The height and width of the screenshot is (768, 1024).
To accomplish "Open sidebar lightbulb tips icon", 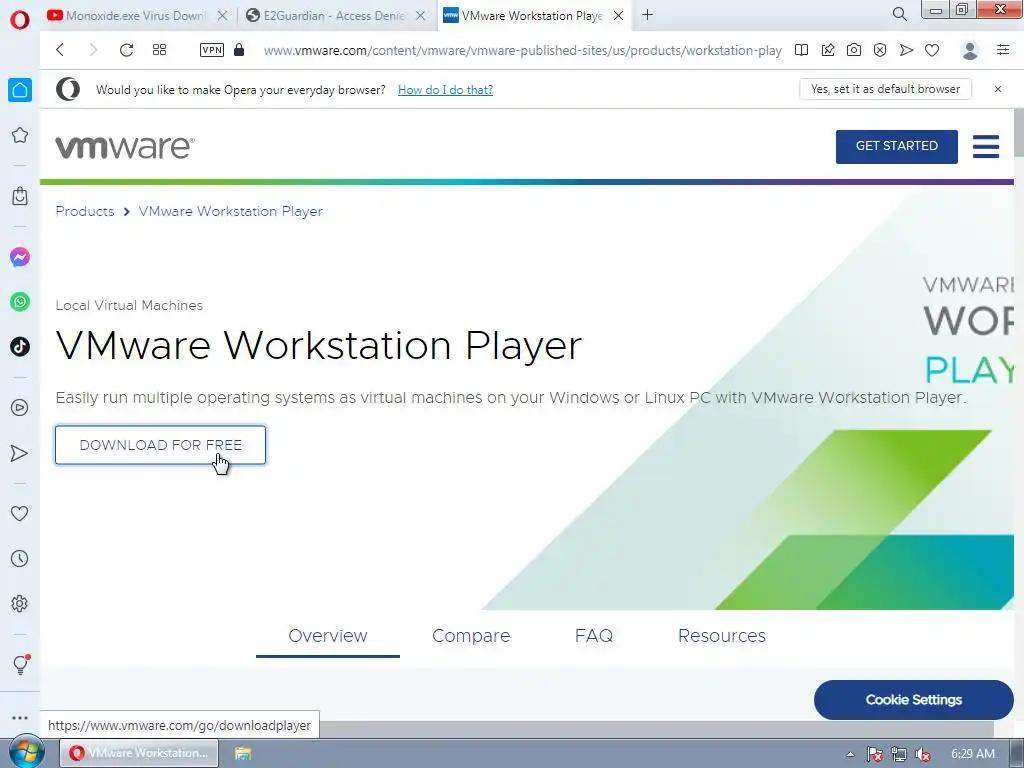I will pyautogui.click(x=20, y=664).
